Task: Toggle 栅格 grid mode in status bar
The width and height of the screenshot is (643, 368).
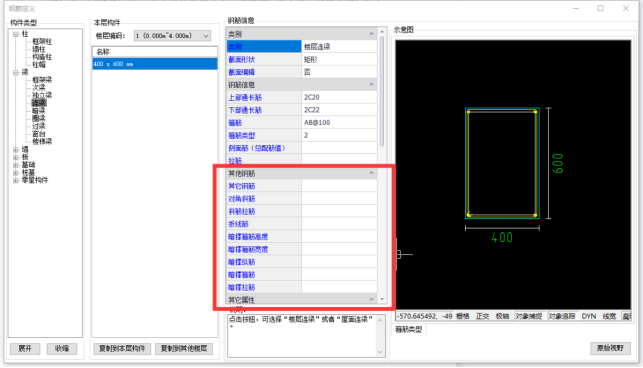Action: point(463,316)
